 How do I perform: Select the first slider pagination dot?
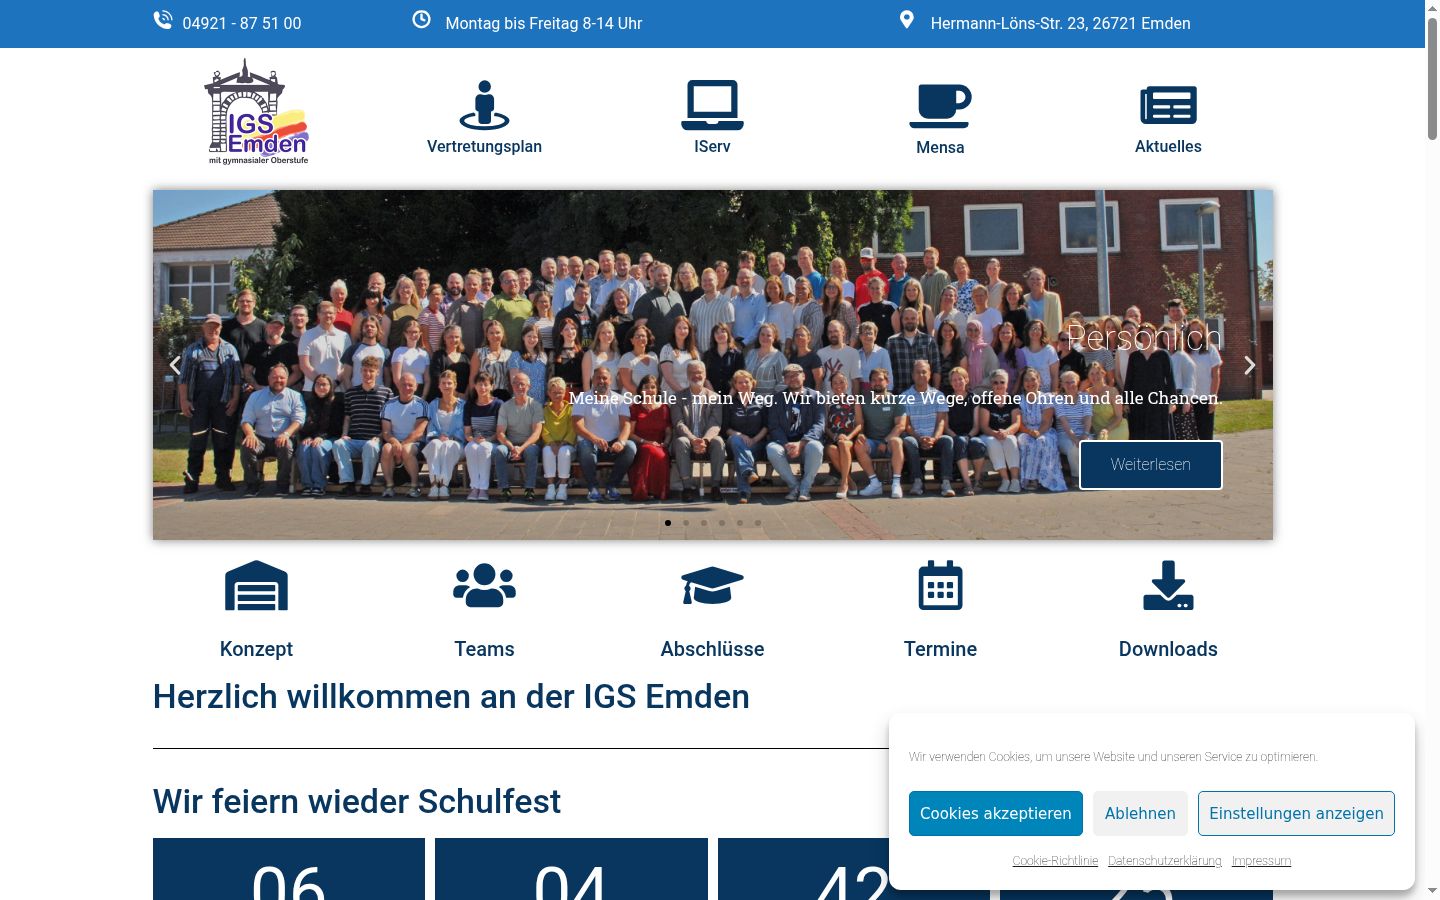[668, 523]
